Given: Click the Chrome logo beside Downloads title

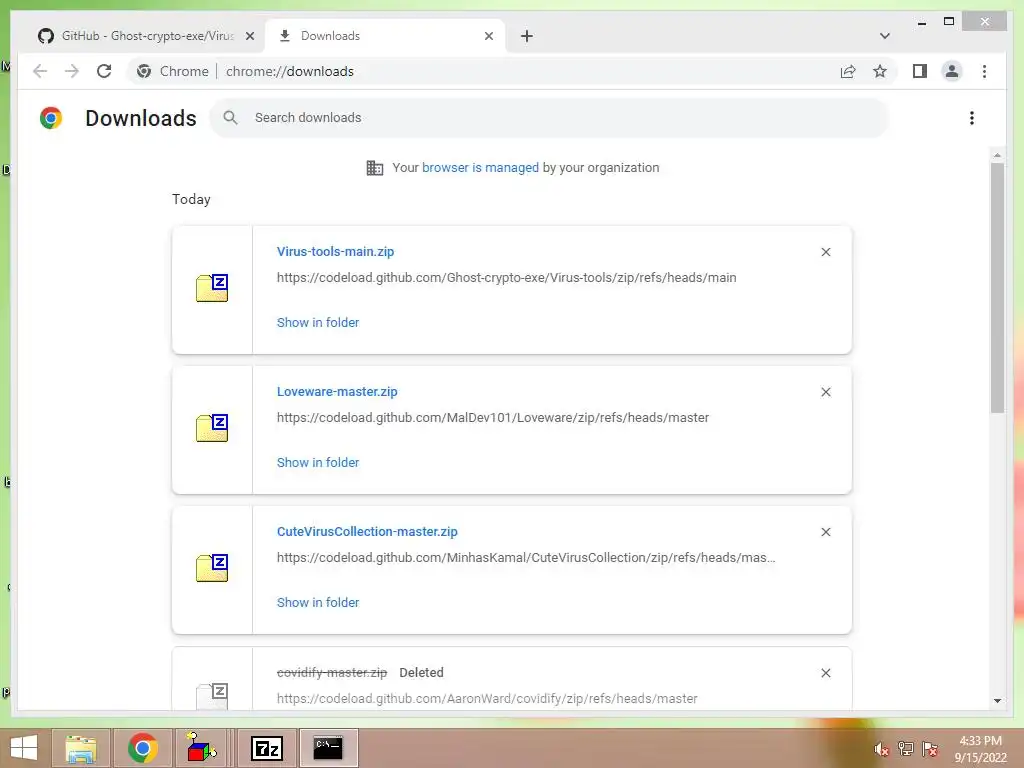Looking at the screenshot, I should pyautogui.click(x=51, y=118).
